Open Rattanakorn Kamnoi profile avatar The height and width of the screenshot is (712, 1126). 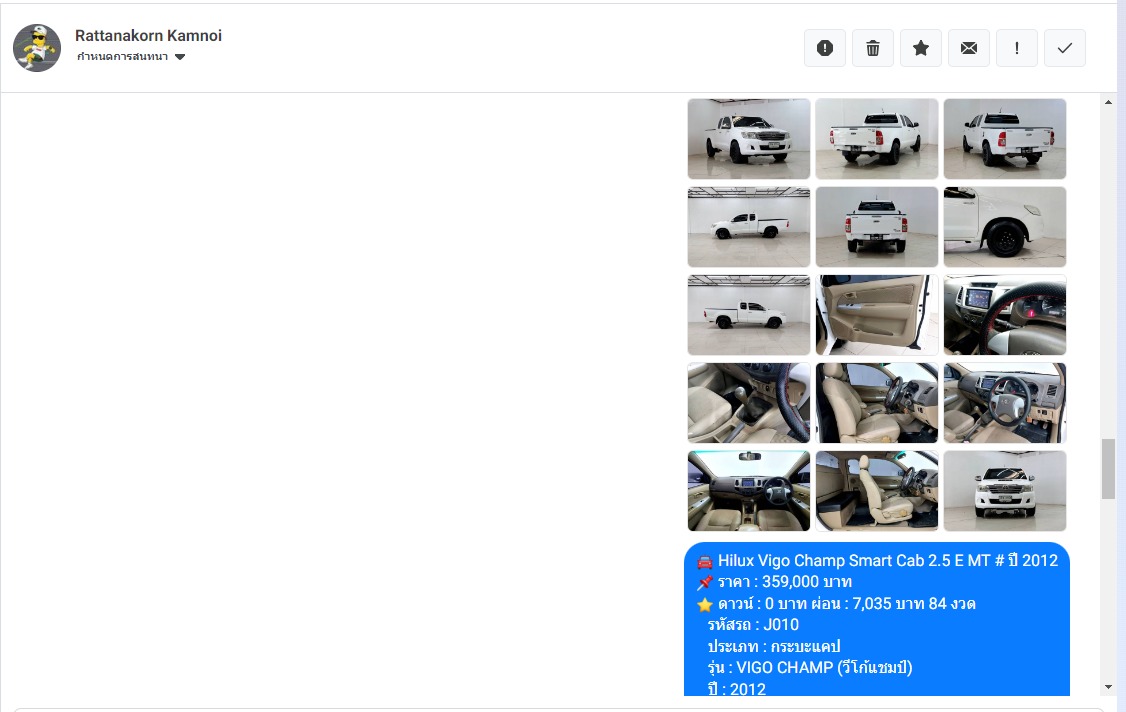pyautogui.click(x=37, y=48)
